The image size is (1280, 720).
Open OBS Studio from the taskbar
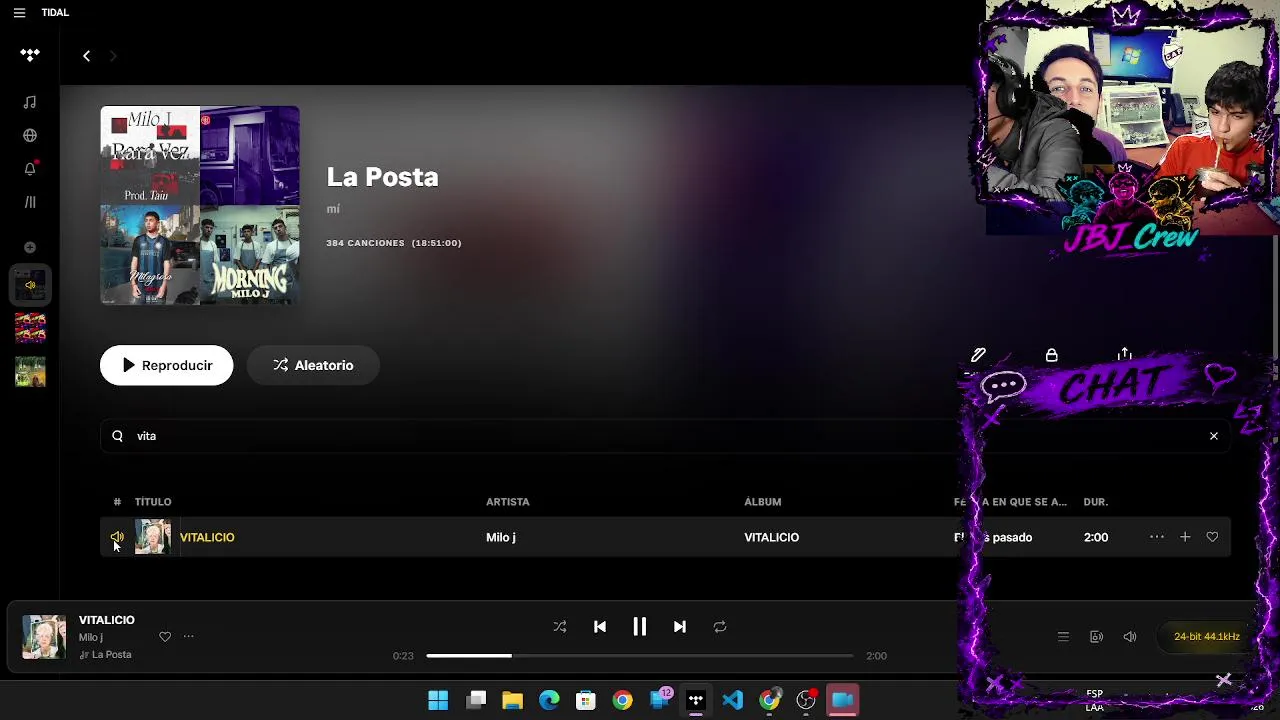pyautogui.click(x=806, y=700)
